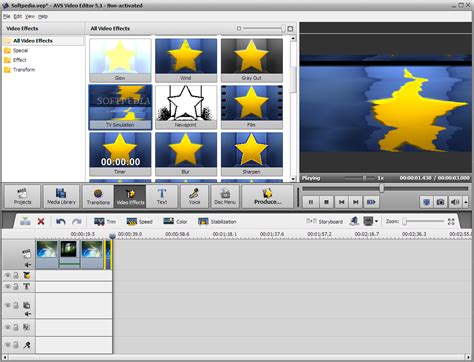Click the zoom-to-fit timeline icon

click(x=451, y=221)
